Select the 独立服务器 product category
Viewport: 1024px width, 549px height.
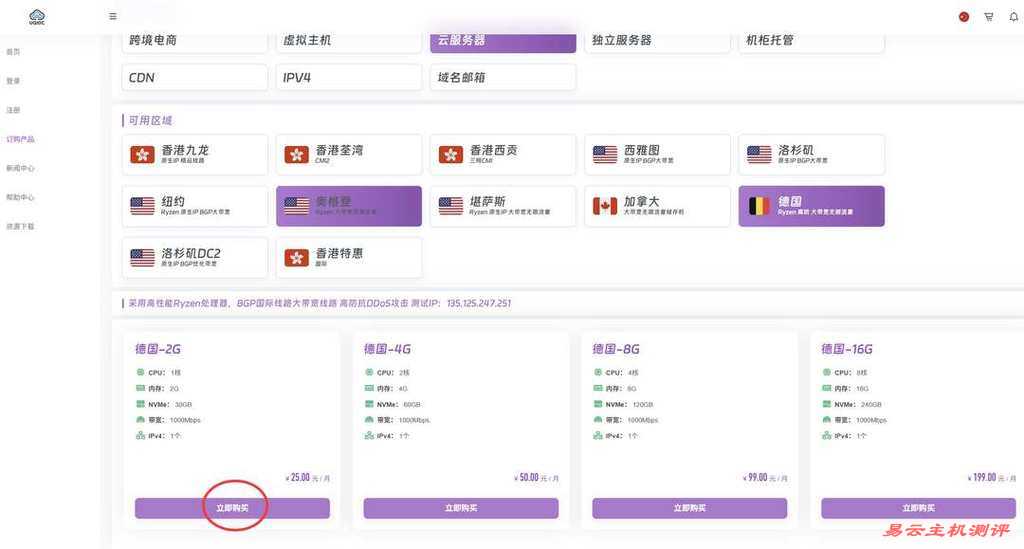tap(657, 42)
